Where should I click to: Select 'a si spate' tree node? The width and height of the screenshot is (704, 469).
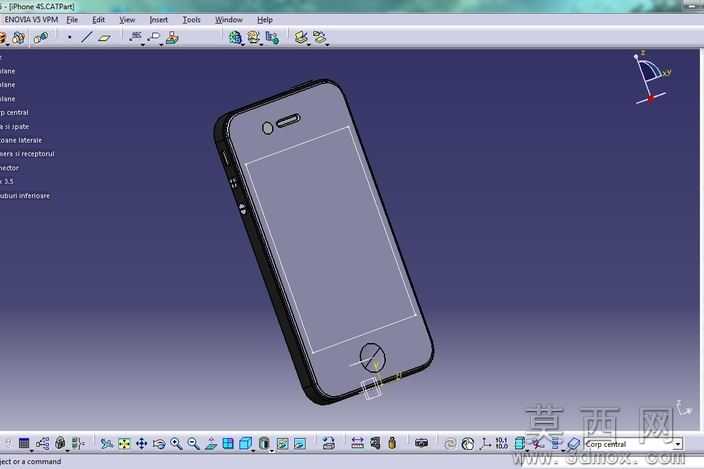tap(14, 127)
